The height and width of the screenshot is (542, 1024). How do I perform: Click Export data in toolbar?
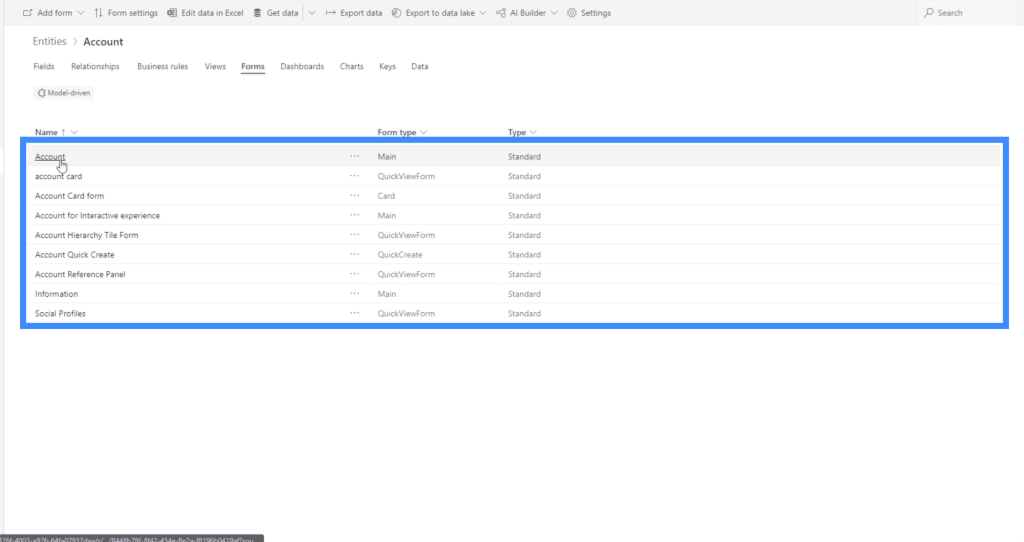point(354,13)
